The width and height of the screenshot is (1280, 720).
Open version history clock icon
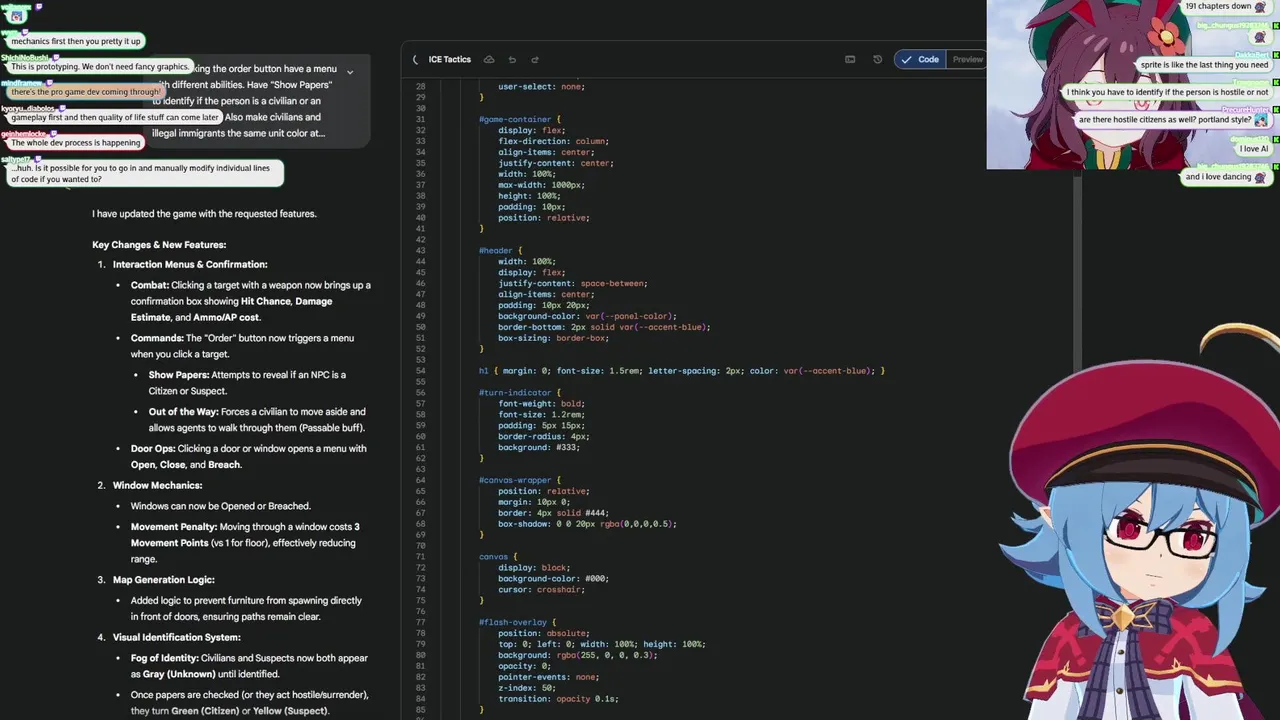click(878, 60)
